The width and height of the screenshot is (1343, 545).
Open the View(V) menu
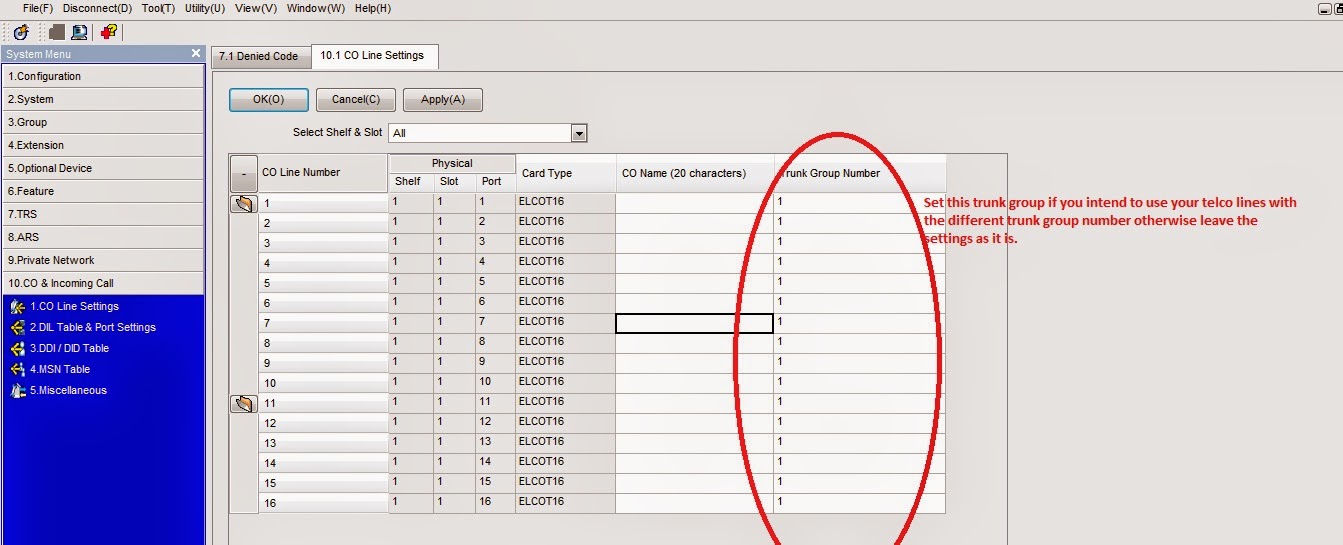coord(256,8)
